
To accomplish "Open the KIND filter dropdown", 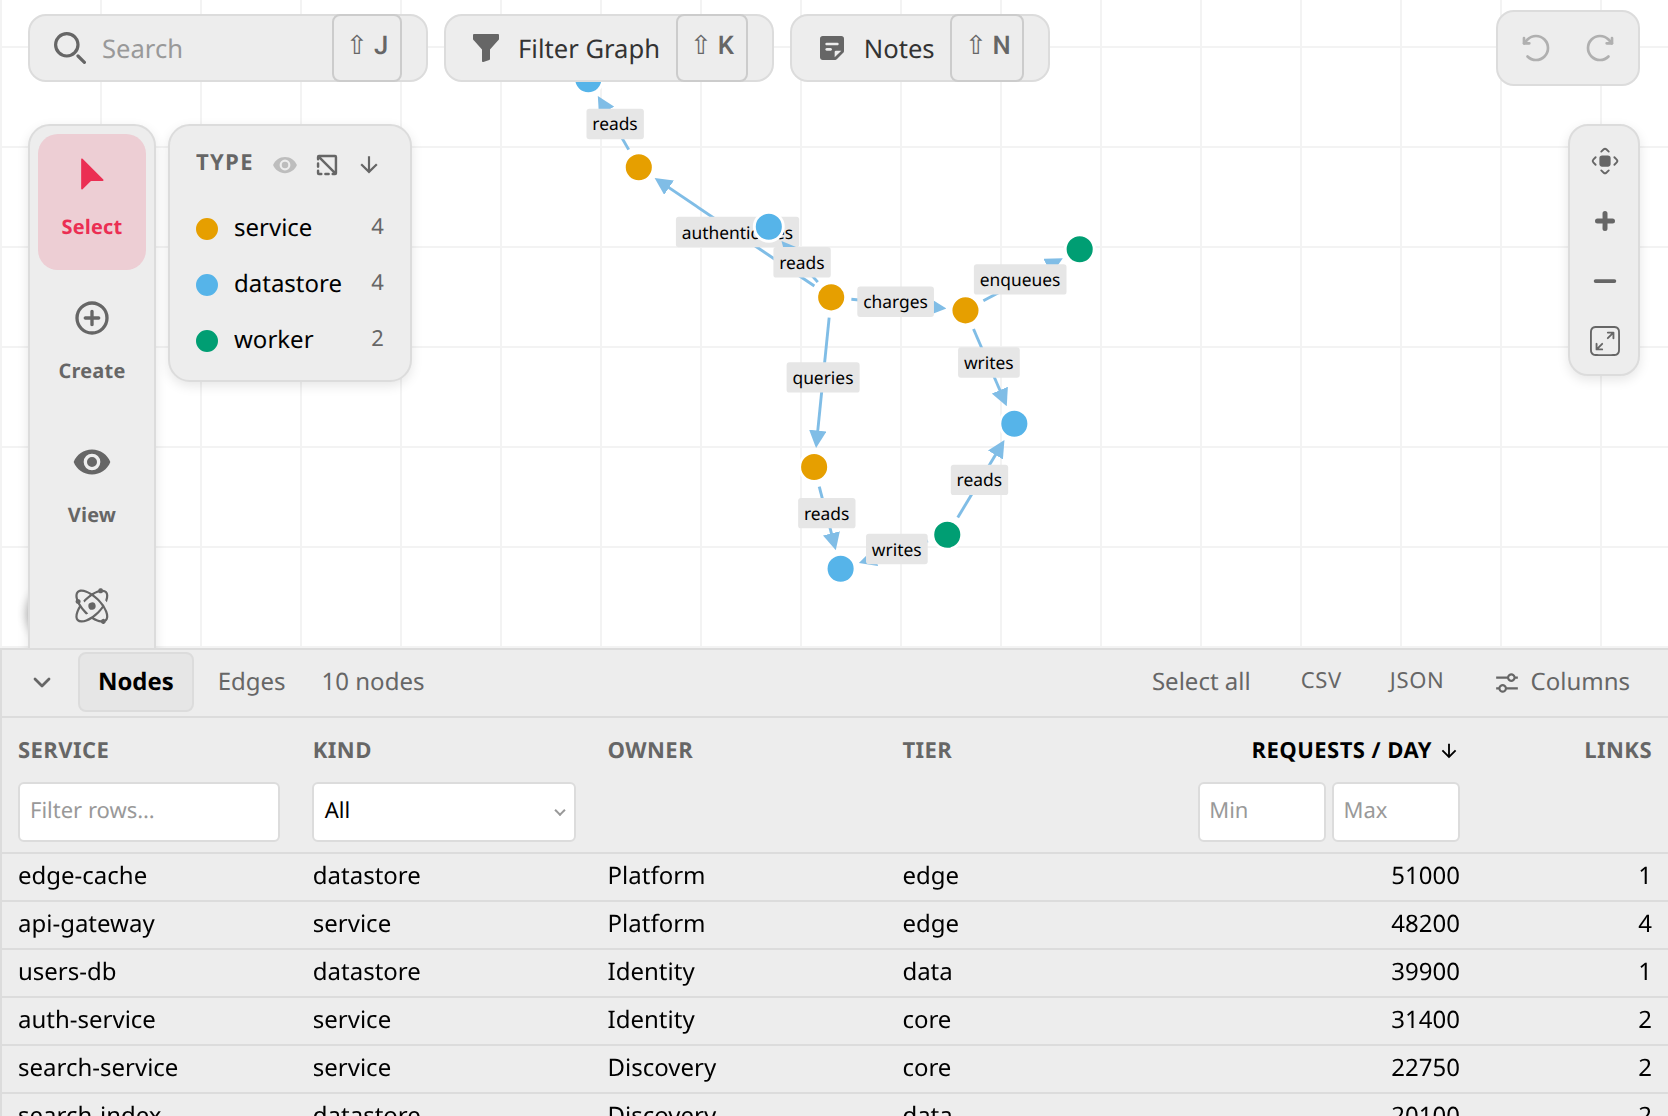I will (444, 811).
